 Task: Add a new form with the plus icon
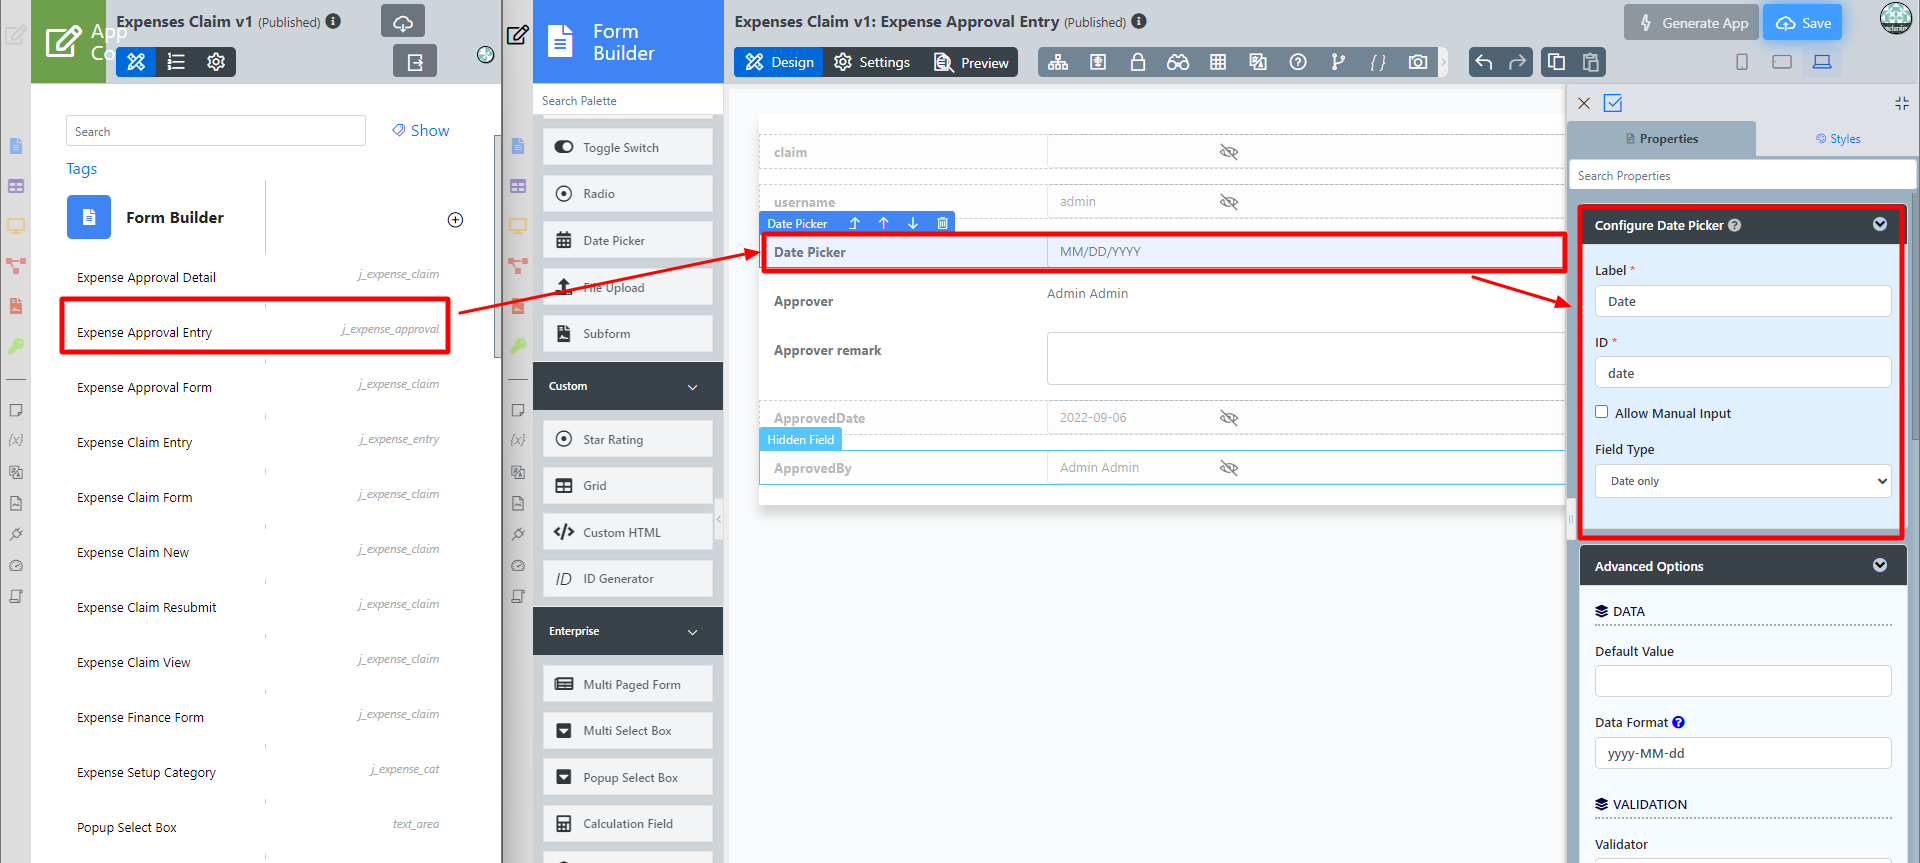click(455, 220)
